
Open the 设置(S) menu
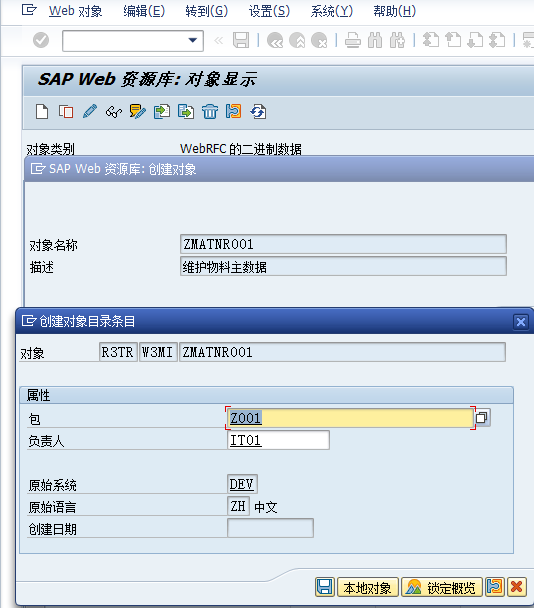coord(269,11)
